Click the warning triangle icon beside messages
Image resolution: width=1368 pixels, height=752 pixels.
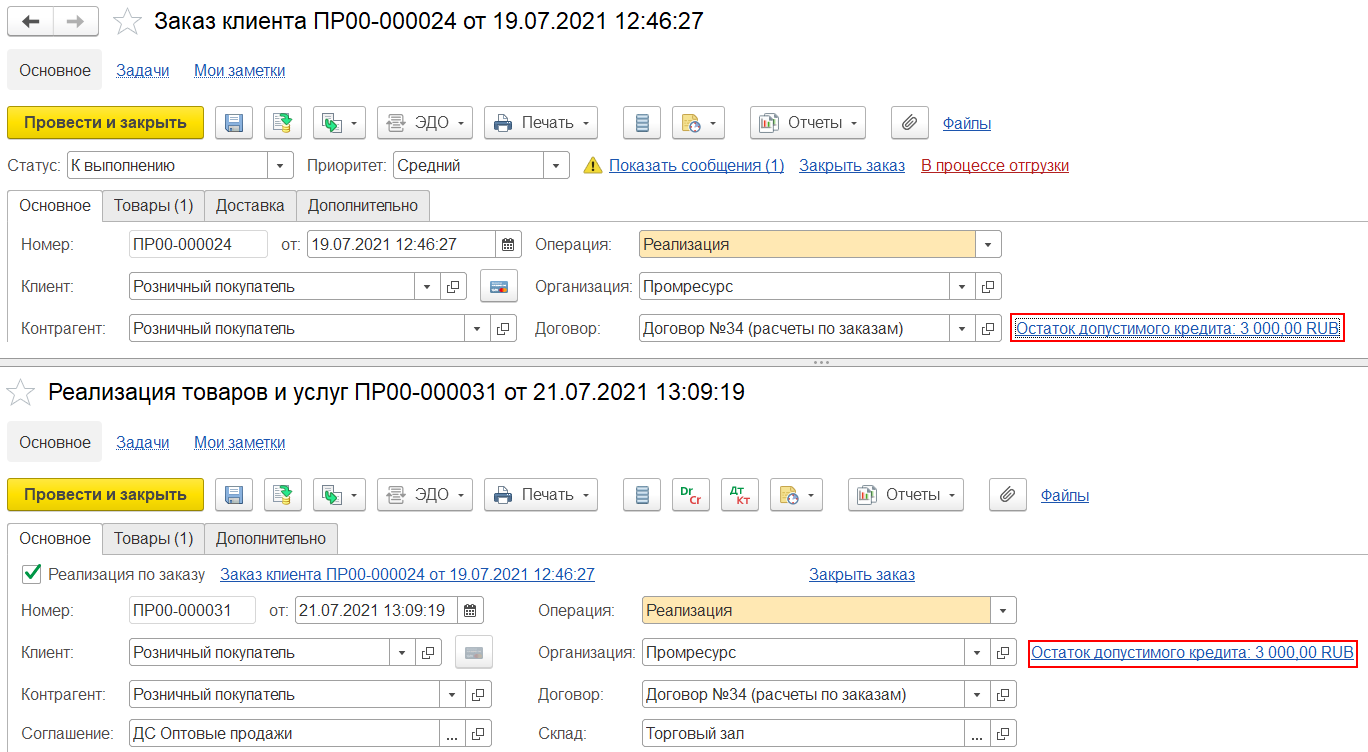(593, 166)
